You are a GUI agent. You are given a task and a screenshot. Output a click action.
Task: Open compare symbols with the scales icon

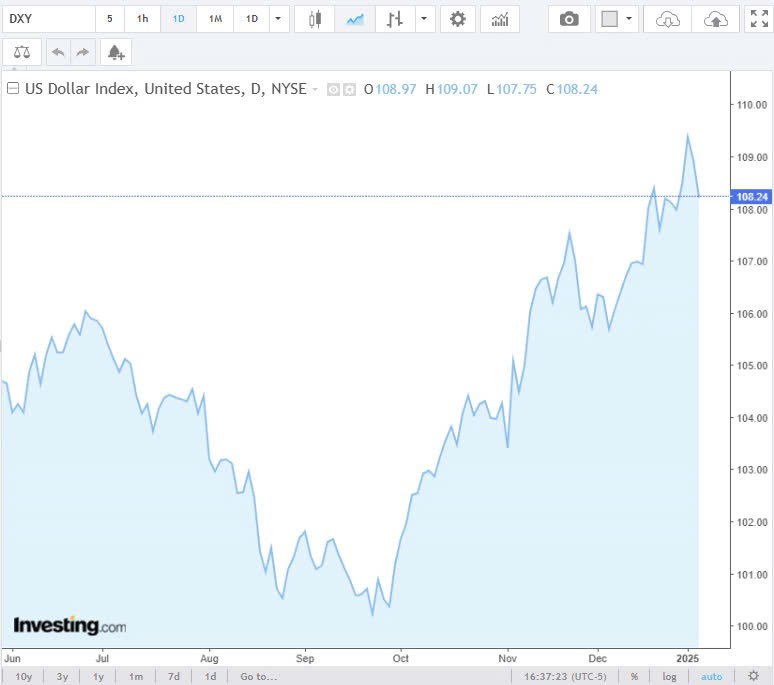[x=22, y=52]
